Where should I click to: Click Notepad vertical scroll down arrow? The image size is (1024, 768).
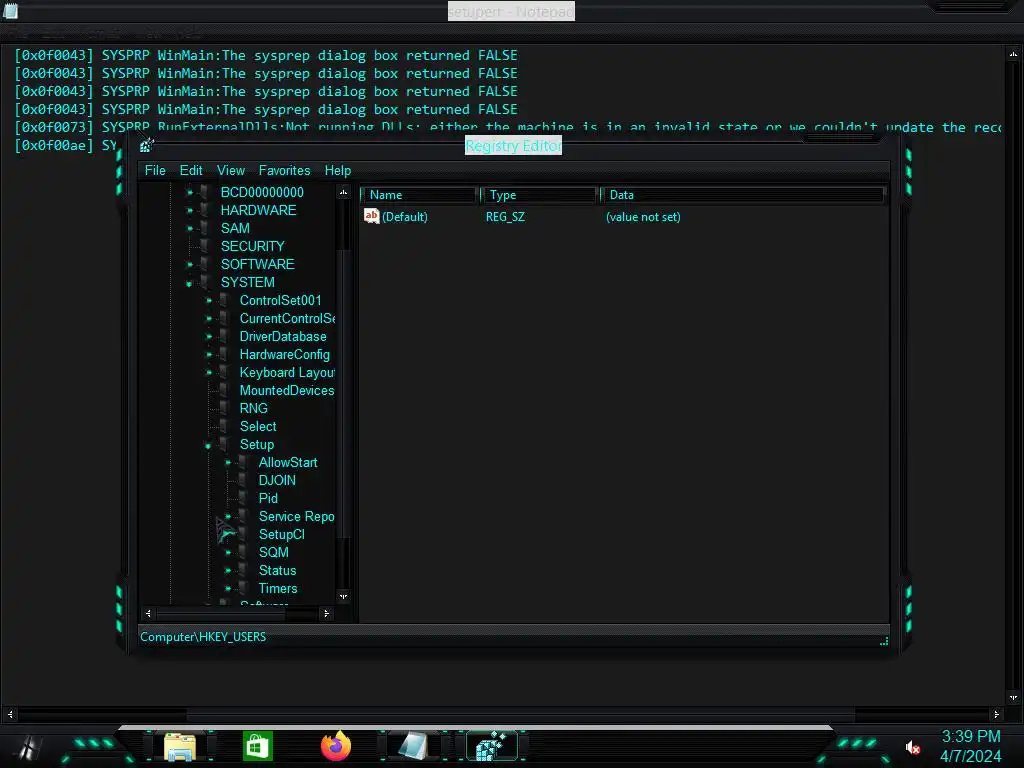tap(1013, 697)
